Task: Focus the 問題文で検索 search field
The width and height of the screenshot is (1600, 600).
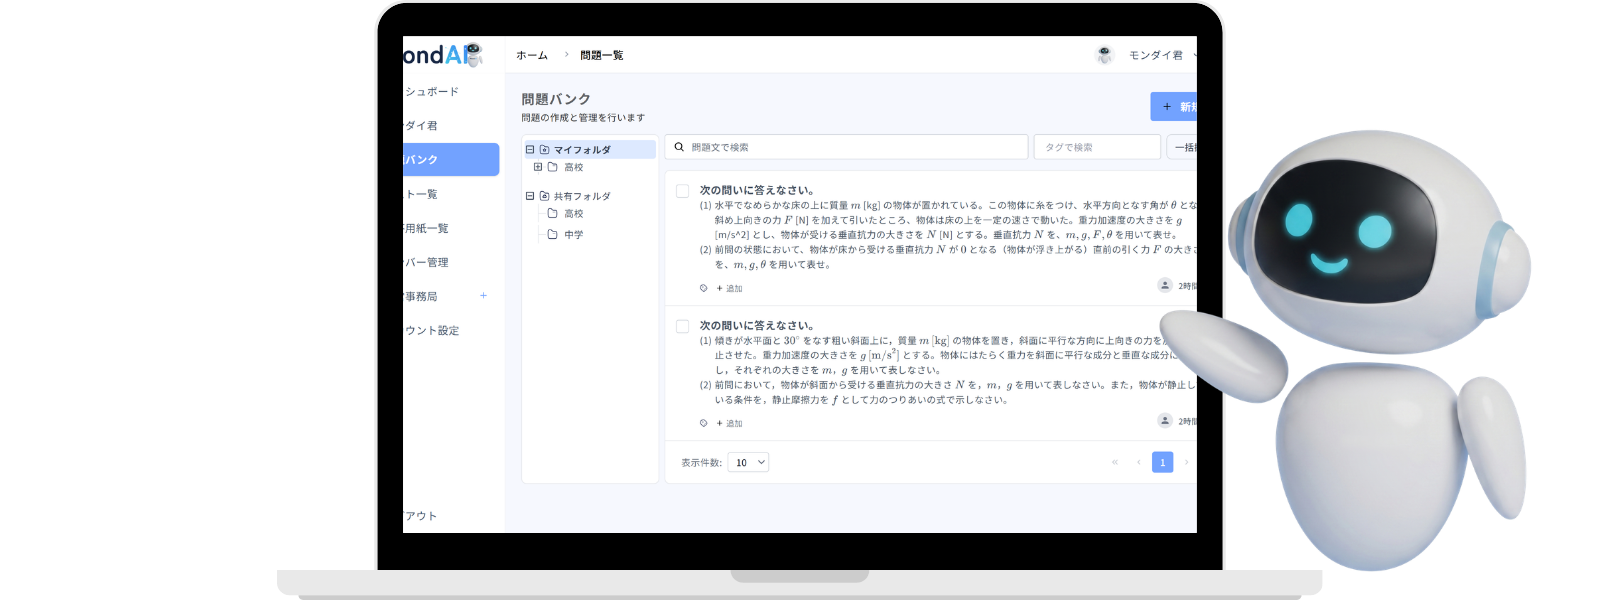Action: 846,147
